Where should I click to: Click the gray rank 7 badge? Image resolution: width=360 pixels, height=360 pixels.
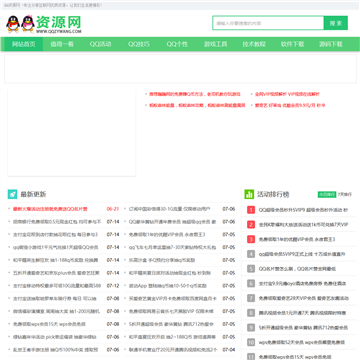coord(251,298)
